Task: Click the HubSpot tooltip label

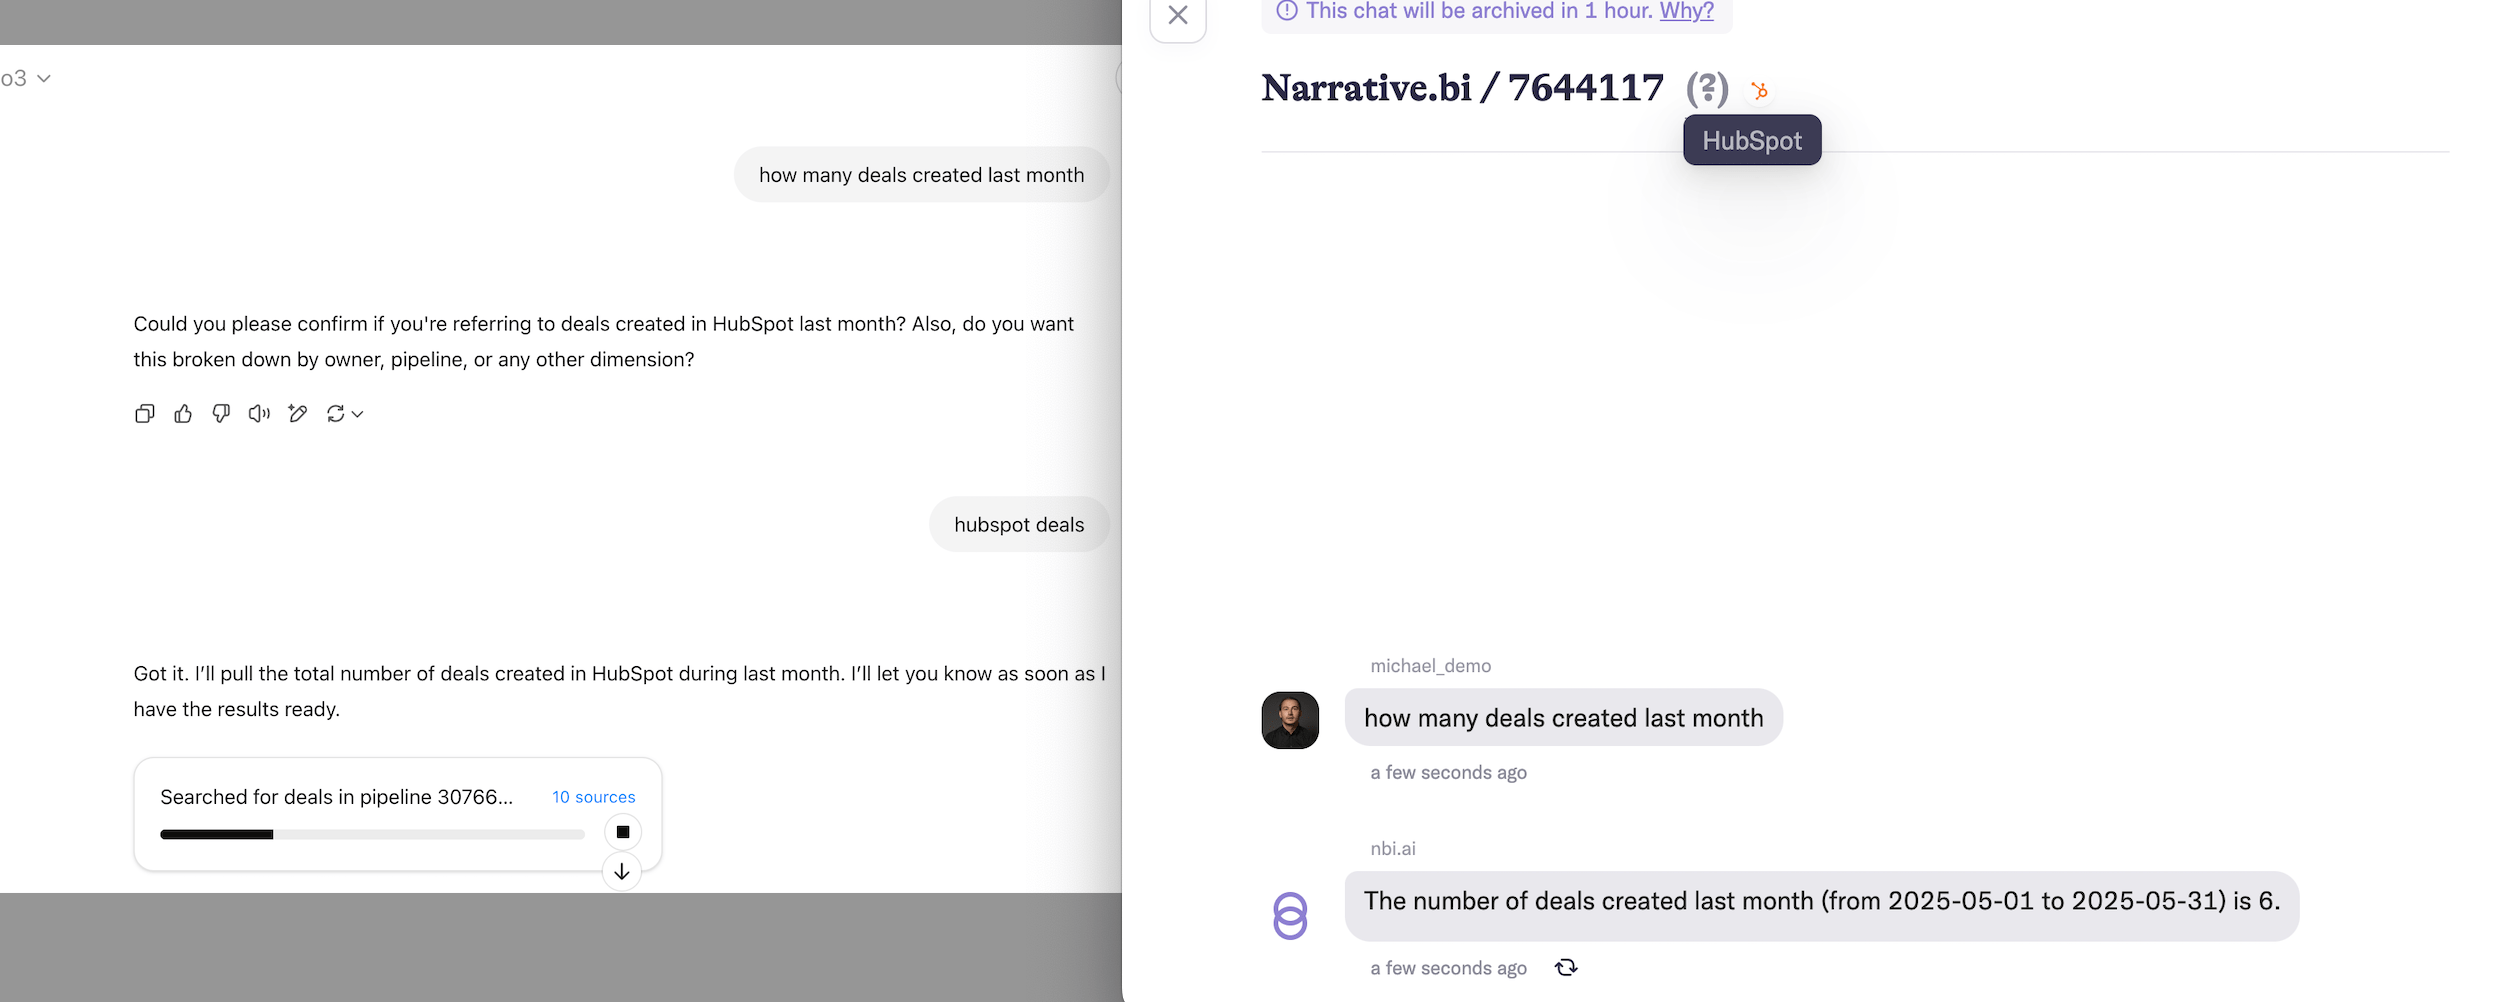Action: [1752, 140]
